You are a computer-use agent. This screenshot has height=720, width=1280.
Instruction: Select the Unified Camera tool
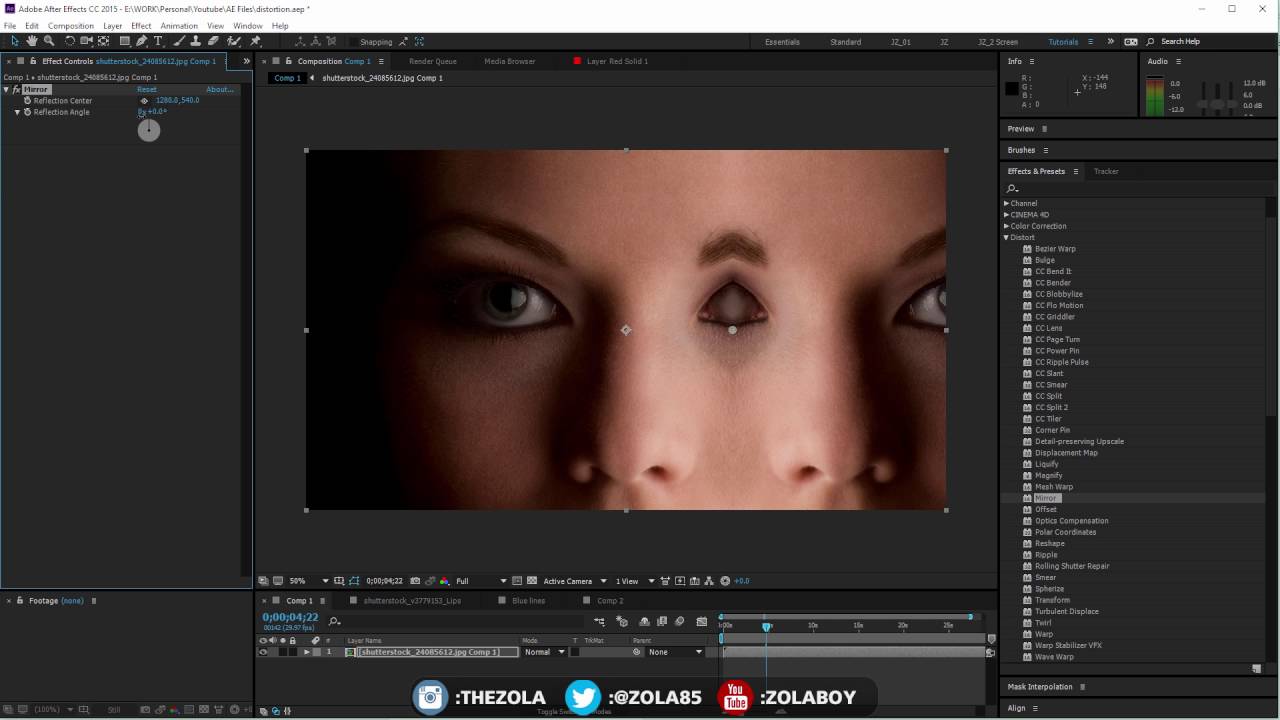click(87, 41)
